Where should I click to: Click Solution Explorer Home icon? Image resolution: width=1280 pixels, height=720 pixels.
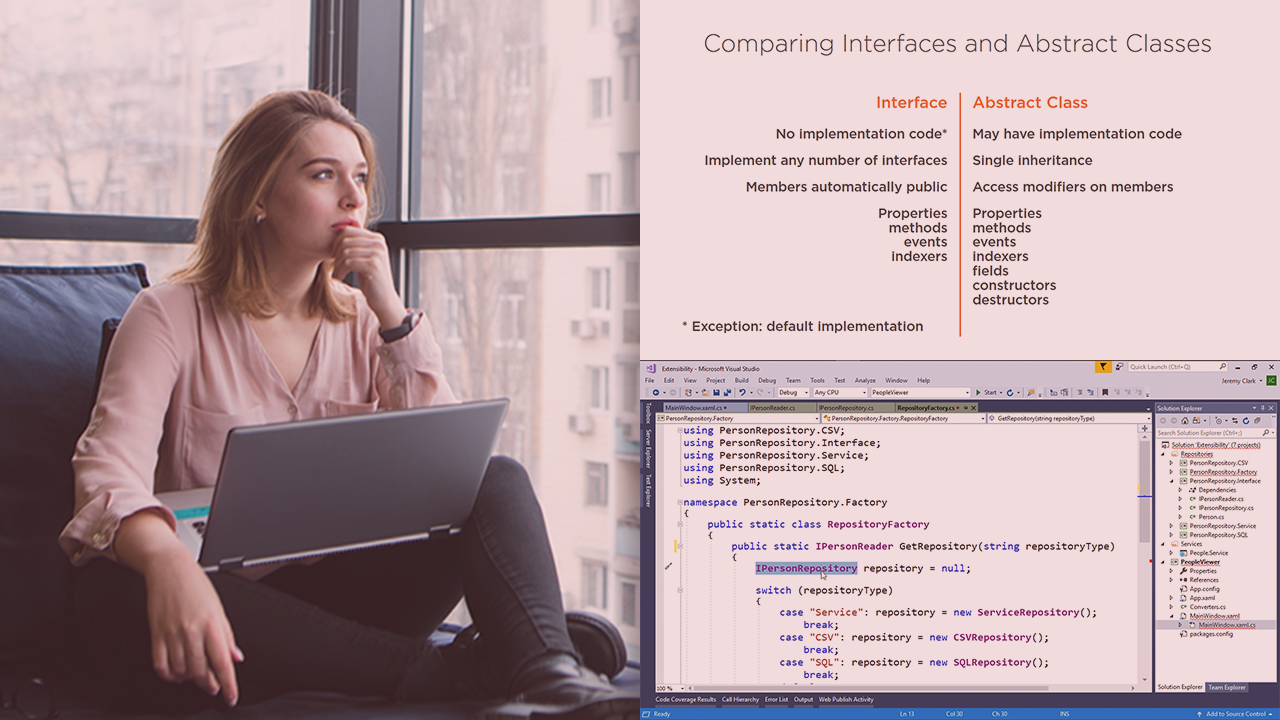point(1185,420)
